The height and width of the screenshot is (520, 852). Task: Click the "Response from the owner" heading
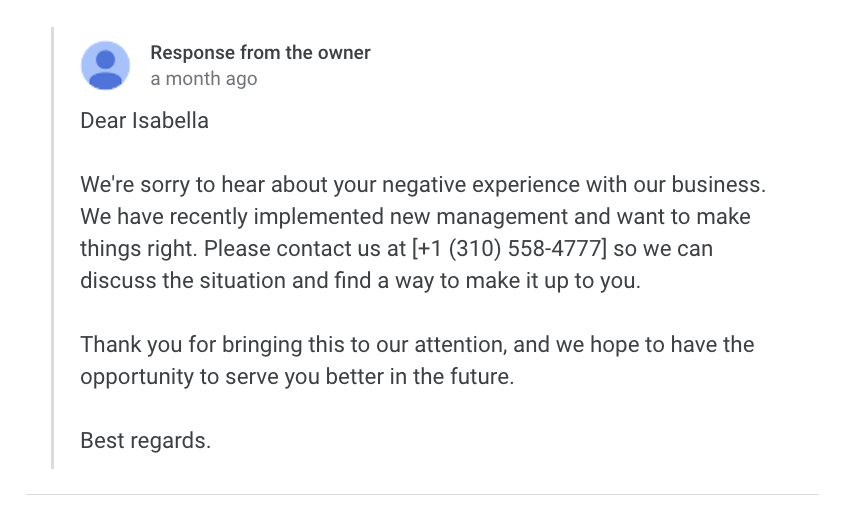coord(260,53)
